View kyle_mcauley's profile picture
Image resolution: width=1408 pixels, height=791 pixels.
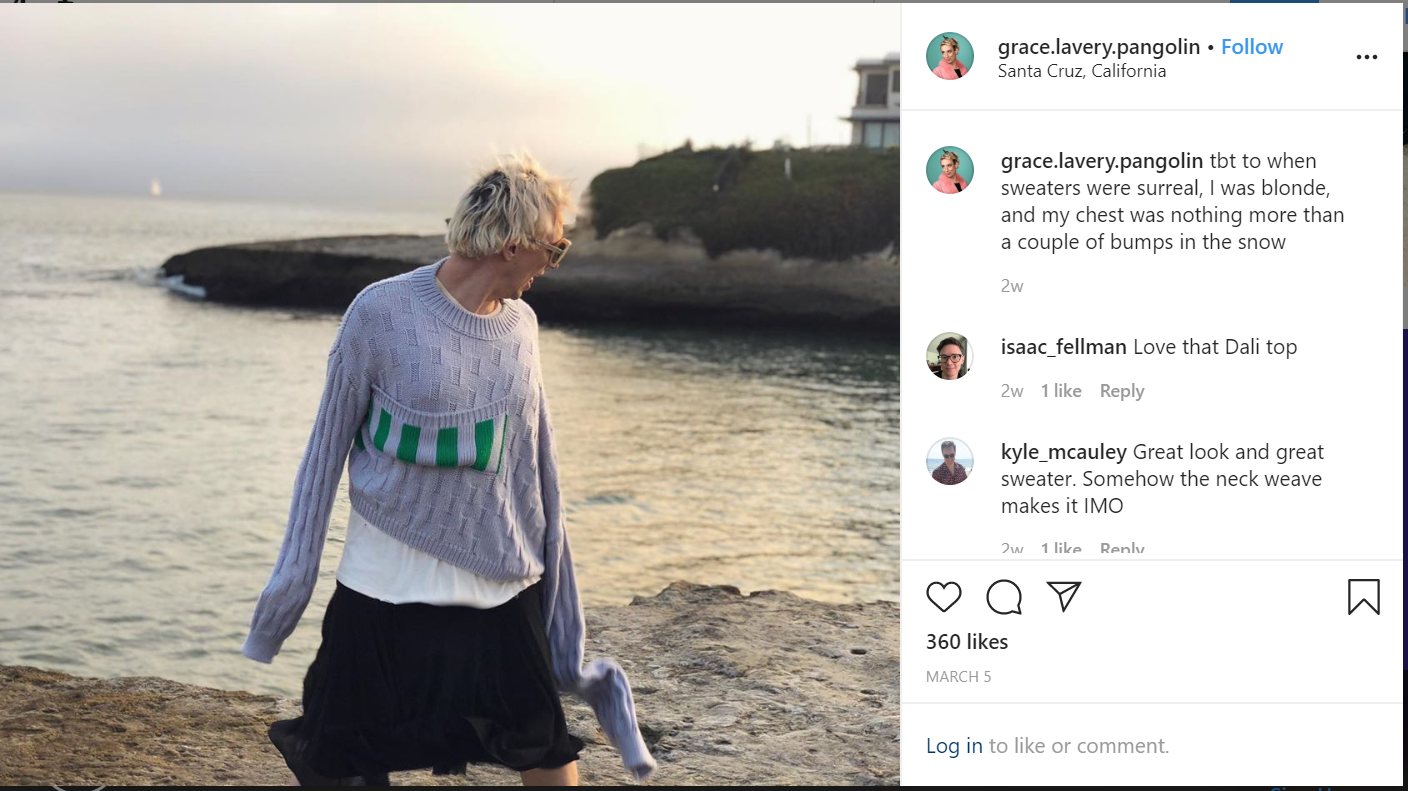point(950,461)
